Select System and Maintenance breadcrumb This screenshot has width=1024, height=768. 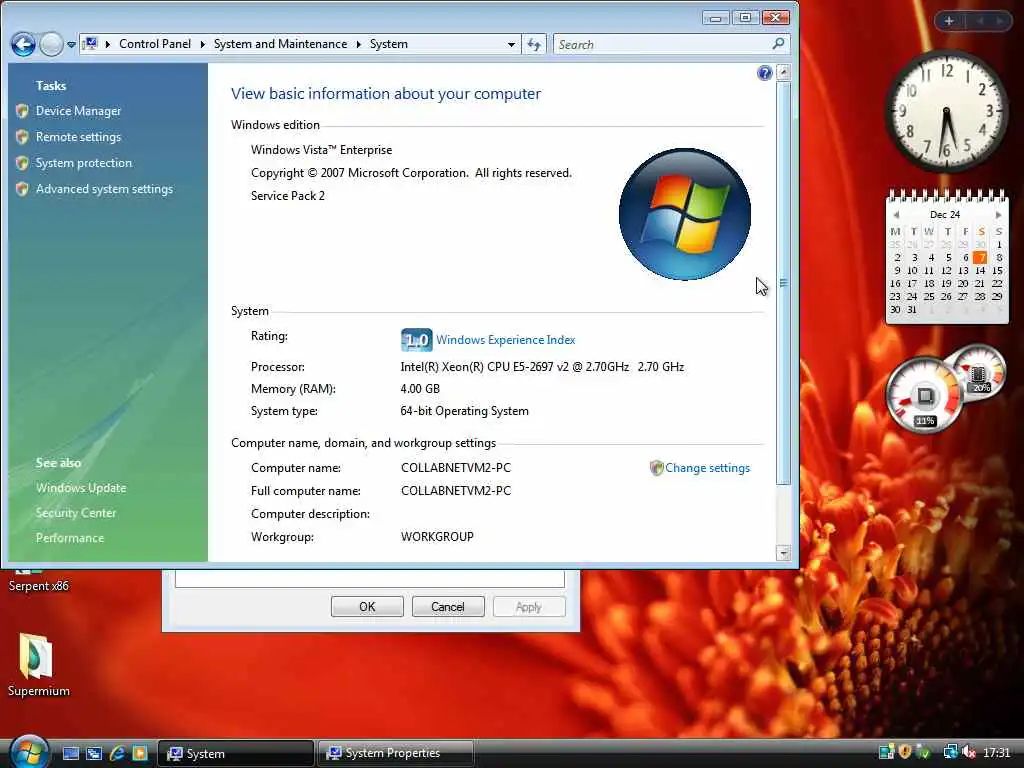coord(280,44)
